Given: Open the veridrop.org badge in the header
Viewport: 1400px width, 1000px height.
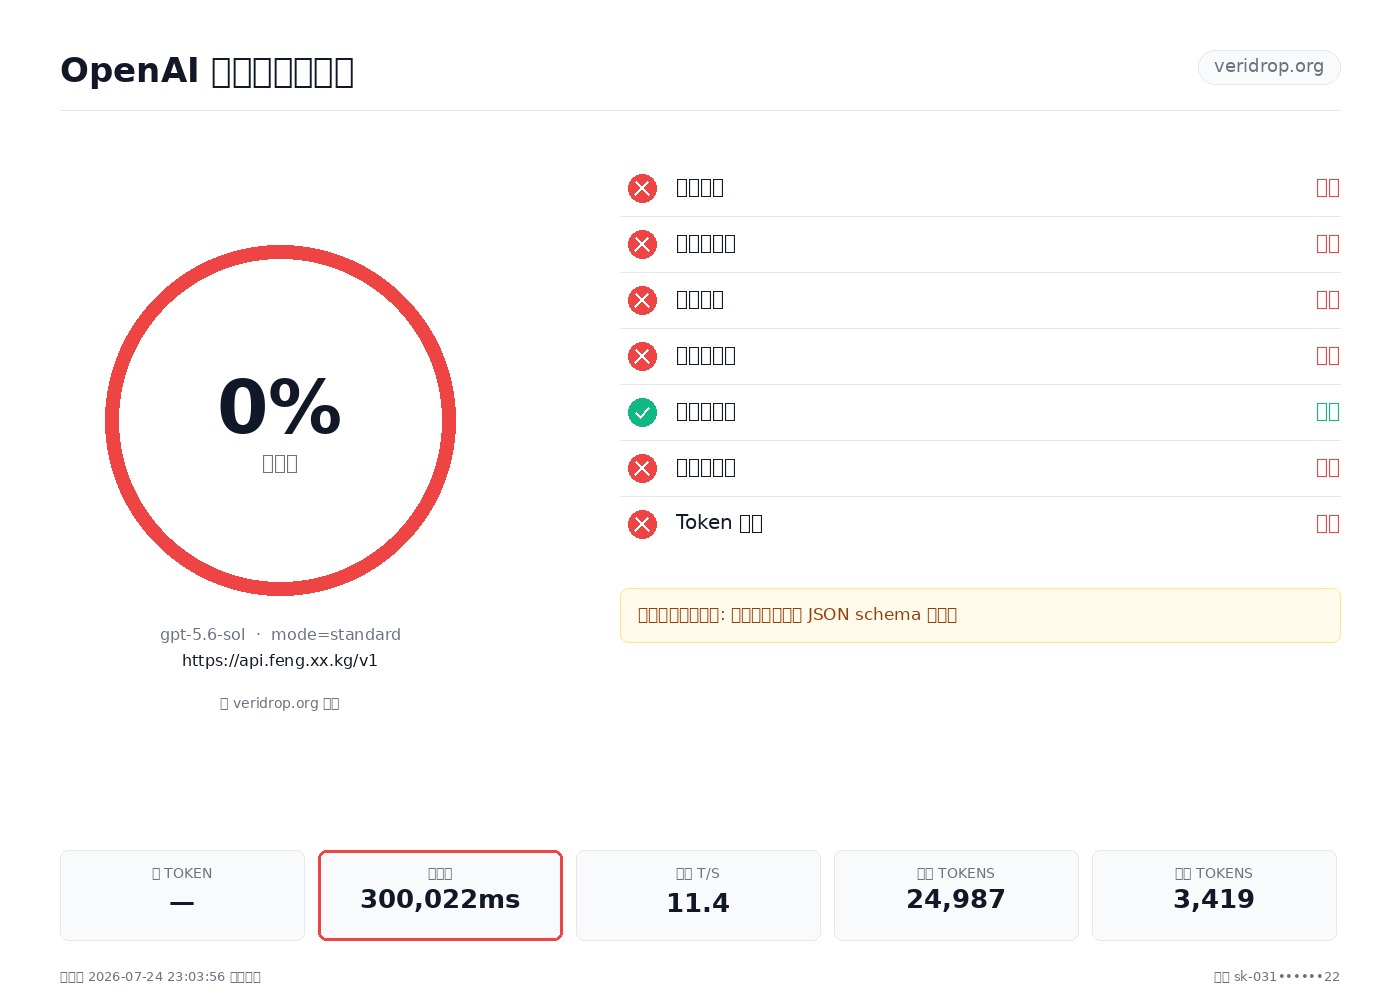Looking at the screenshot, I should (x=1269, y=67).
